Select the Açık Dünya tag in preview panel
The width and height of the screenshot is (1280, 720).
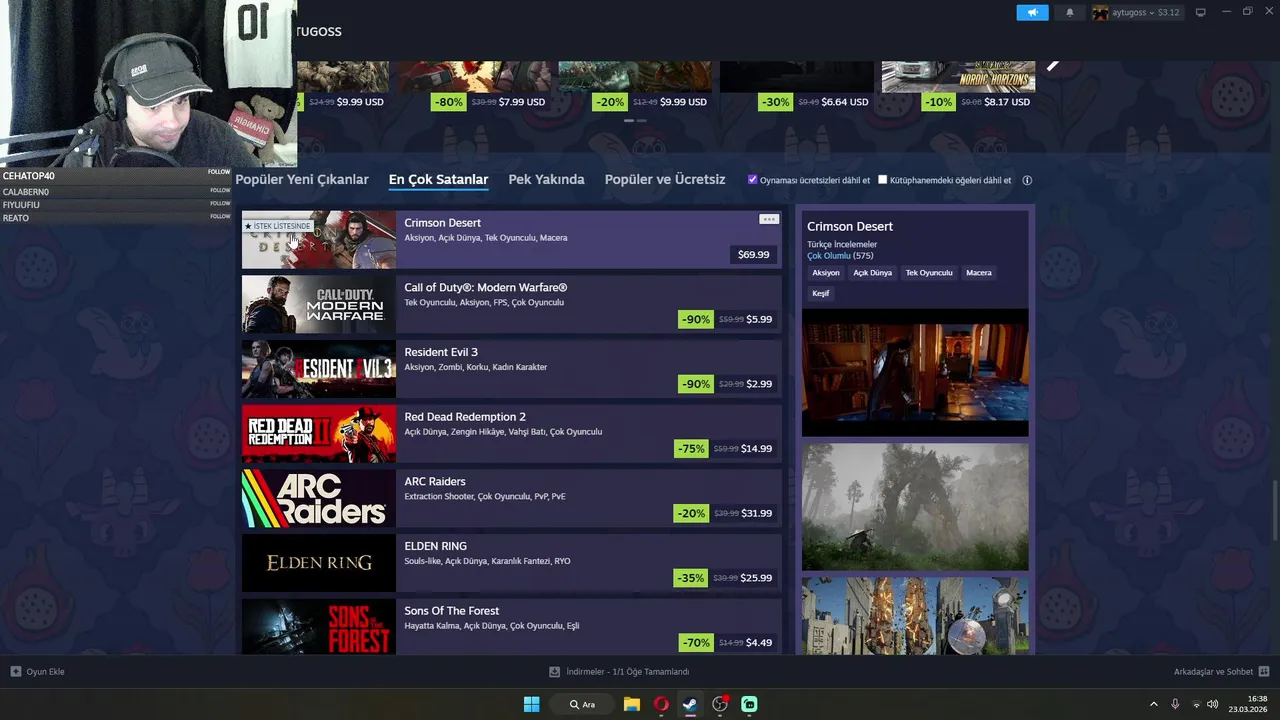pyautogui.click(x=872, y=273)
